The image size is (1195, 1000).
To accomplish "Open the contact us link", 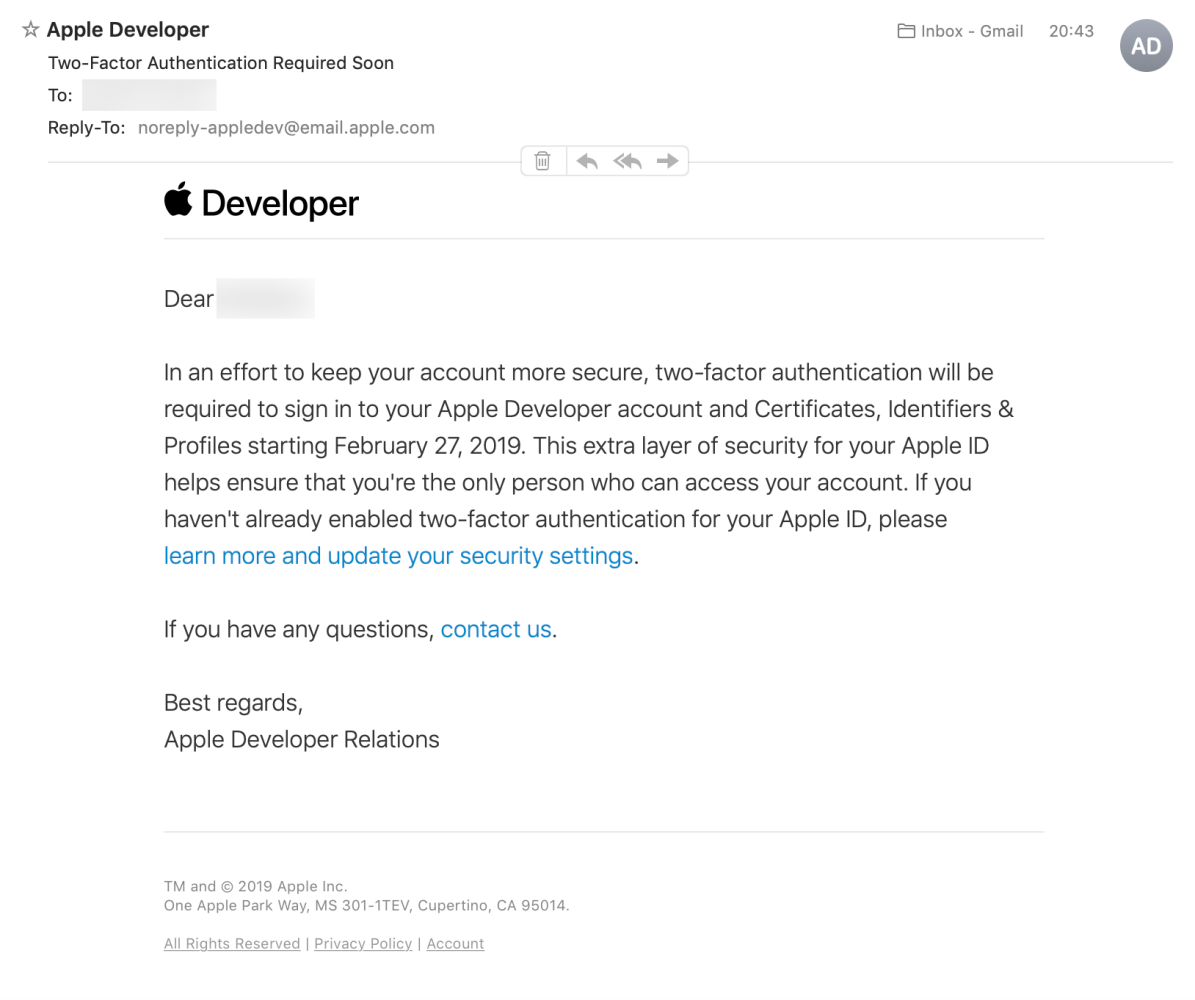I will click(x=496, y=629).
